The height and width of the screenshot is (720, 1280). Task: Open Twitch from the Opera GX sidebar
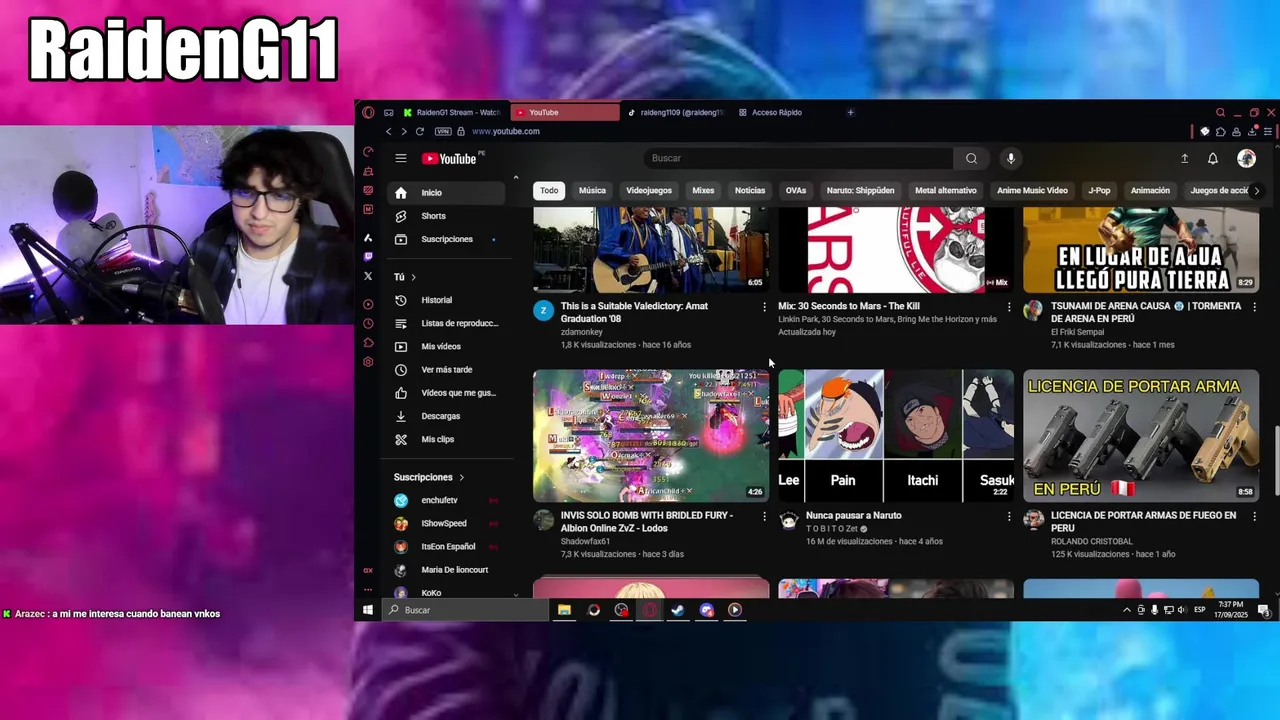(x=368, y=256)
